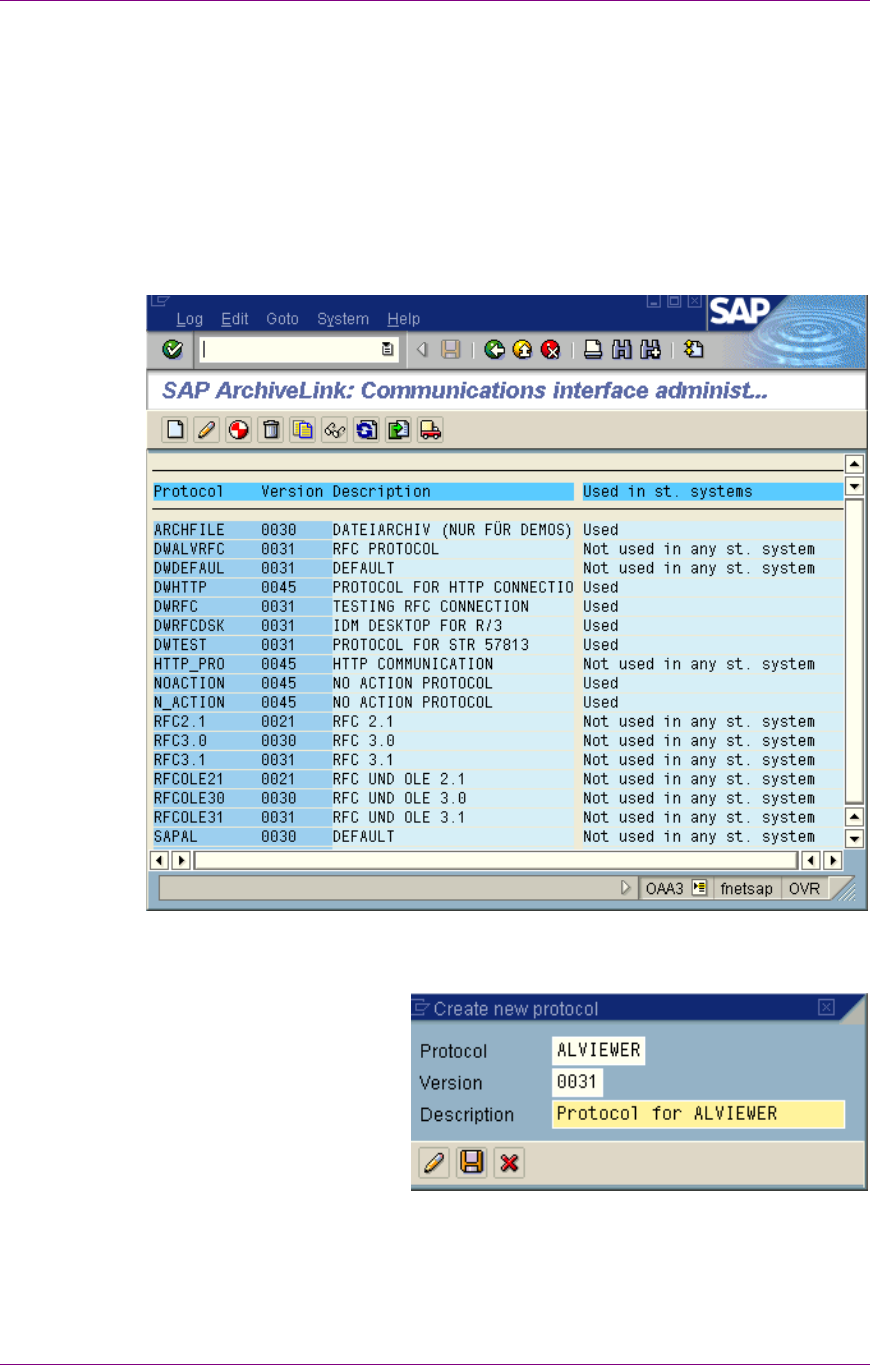Select the RFCOLE31 protocol row
The image size is (870, 1365).
[x=498, y=817]
